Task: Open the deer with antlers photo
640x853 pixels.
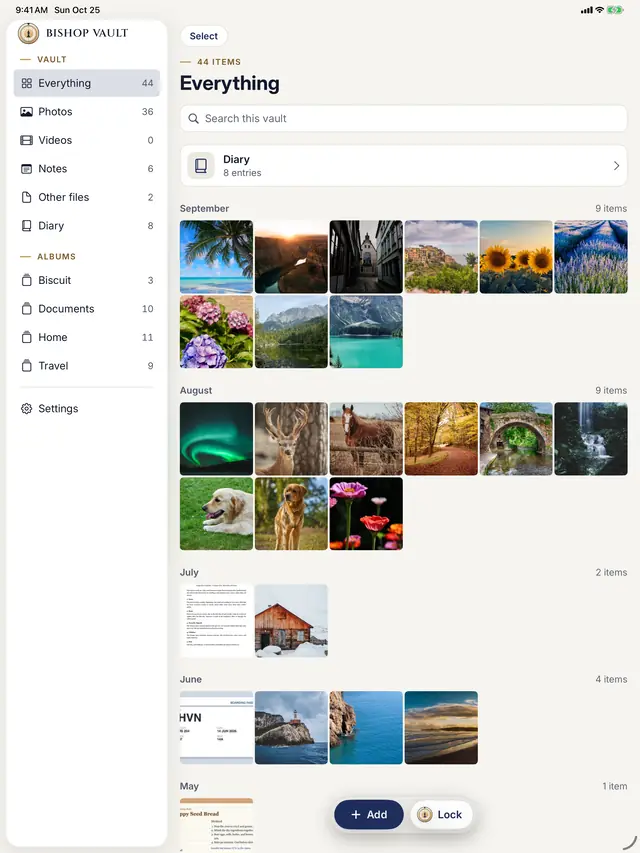Action: [x=291, y=438]
